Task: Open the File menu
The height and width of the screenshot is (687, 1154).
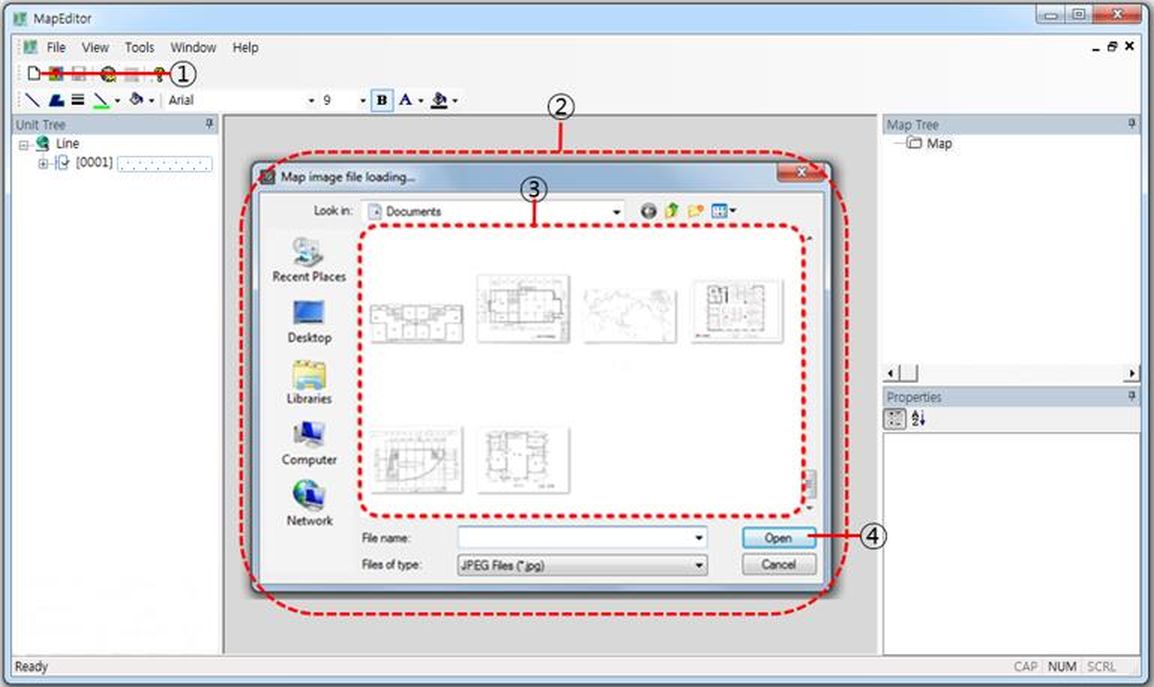Action: (x=56, y=47)
